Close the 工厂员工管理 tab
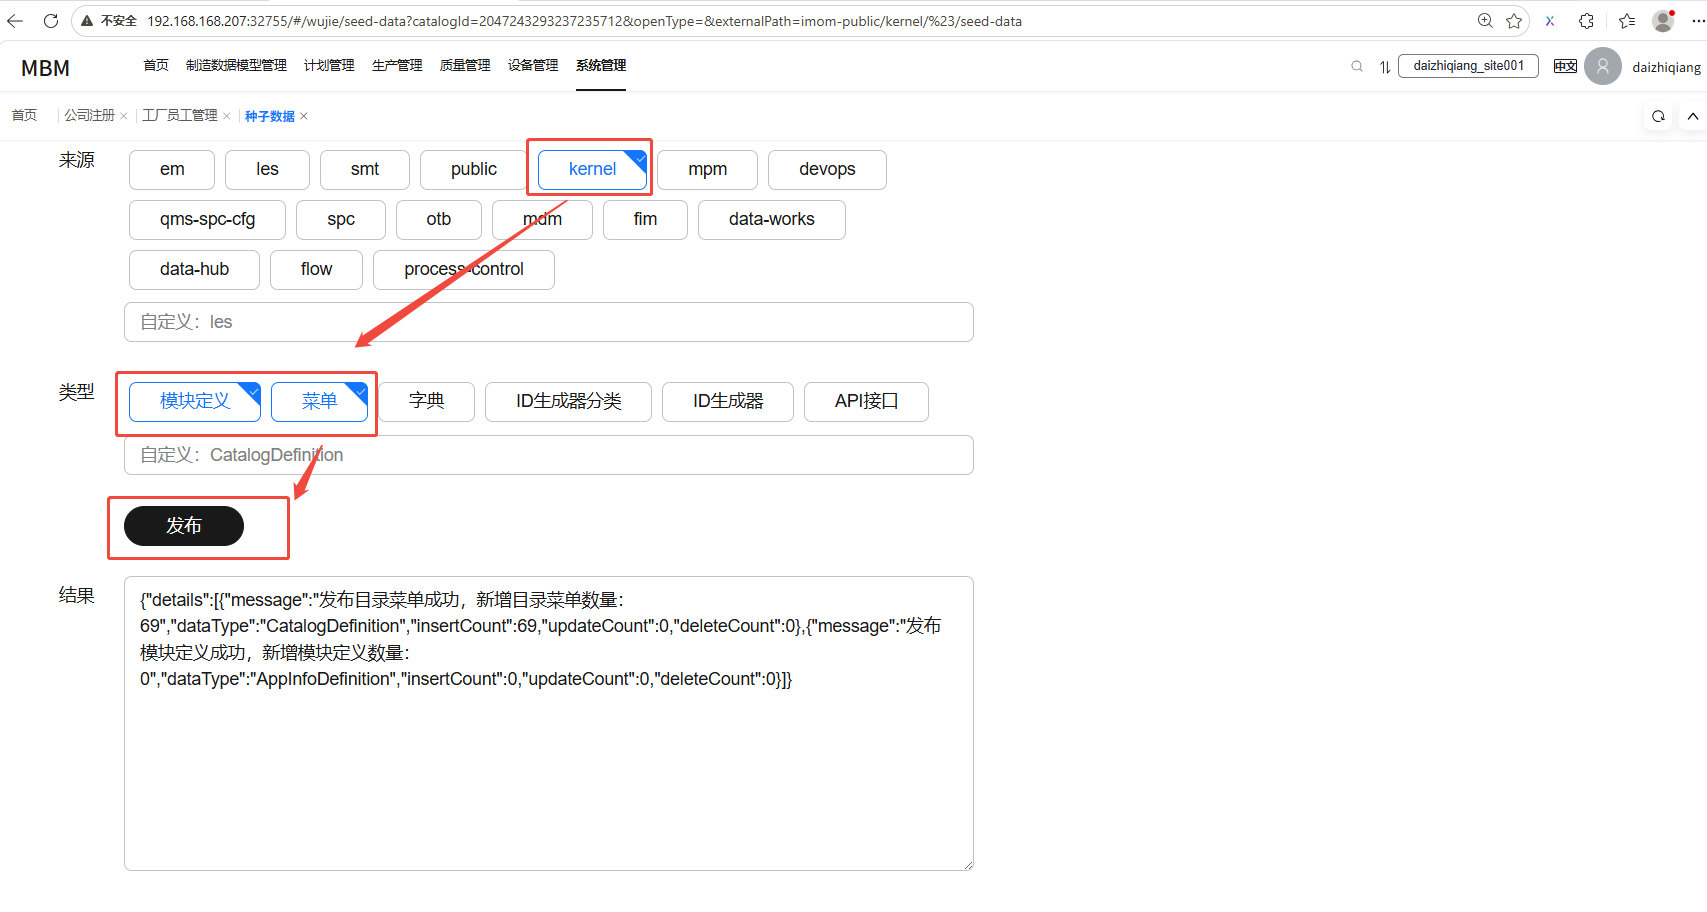Image resolution: width=1707 pixels, height=912 pixels. pos(227,116)
